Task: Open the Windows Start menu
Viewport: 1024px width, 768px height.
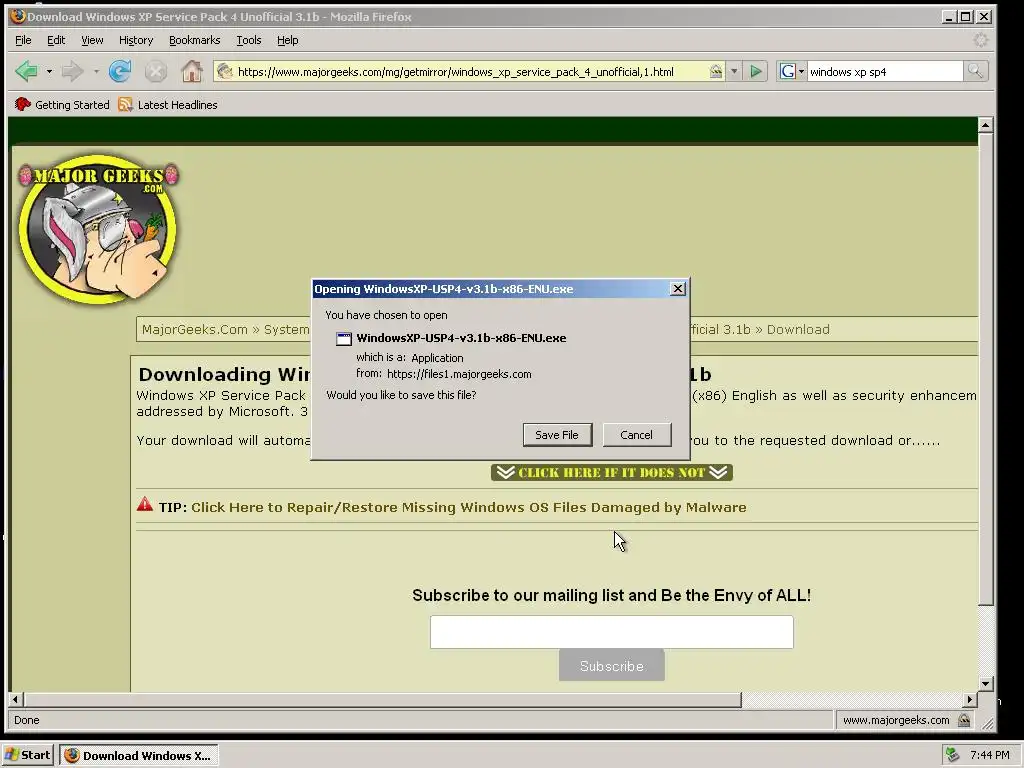Action: click(x=28, y=755)
